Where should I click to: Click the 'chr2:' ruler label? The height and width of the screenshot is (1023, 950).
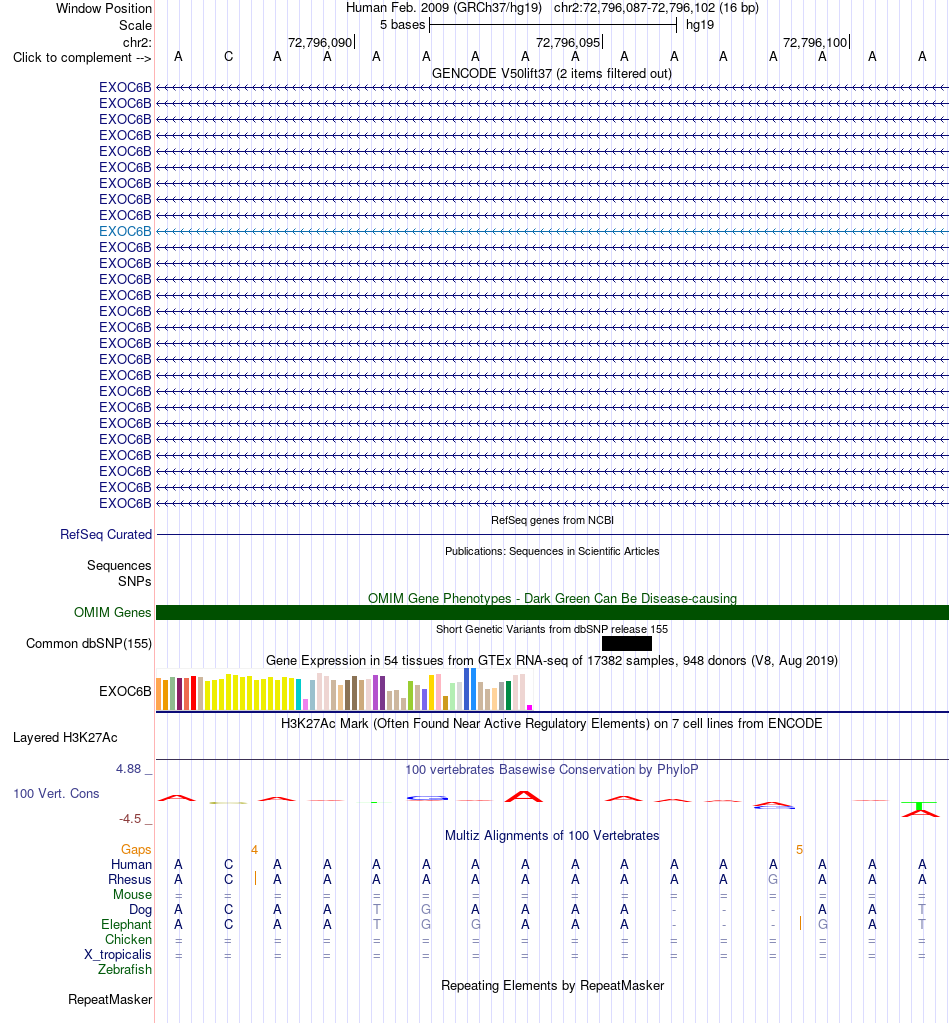coord(137,42)
